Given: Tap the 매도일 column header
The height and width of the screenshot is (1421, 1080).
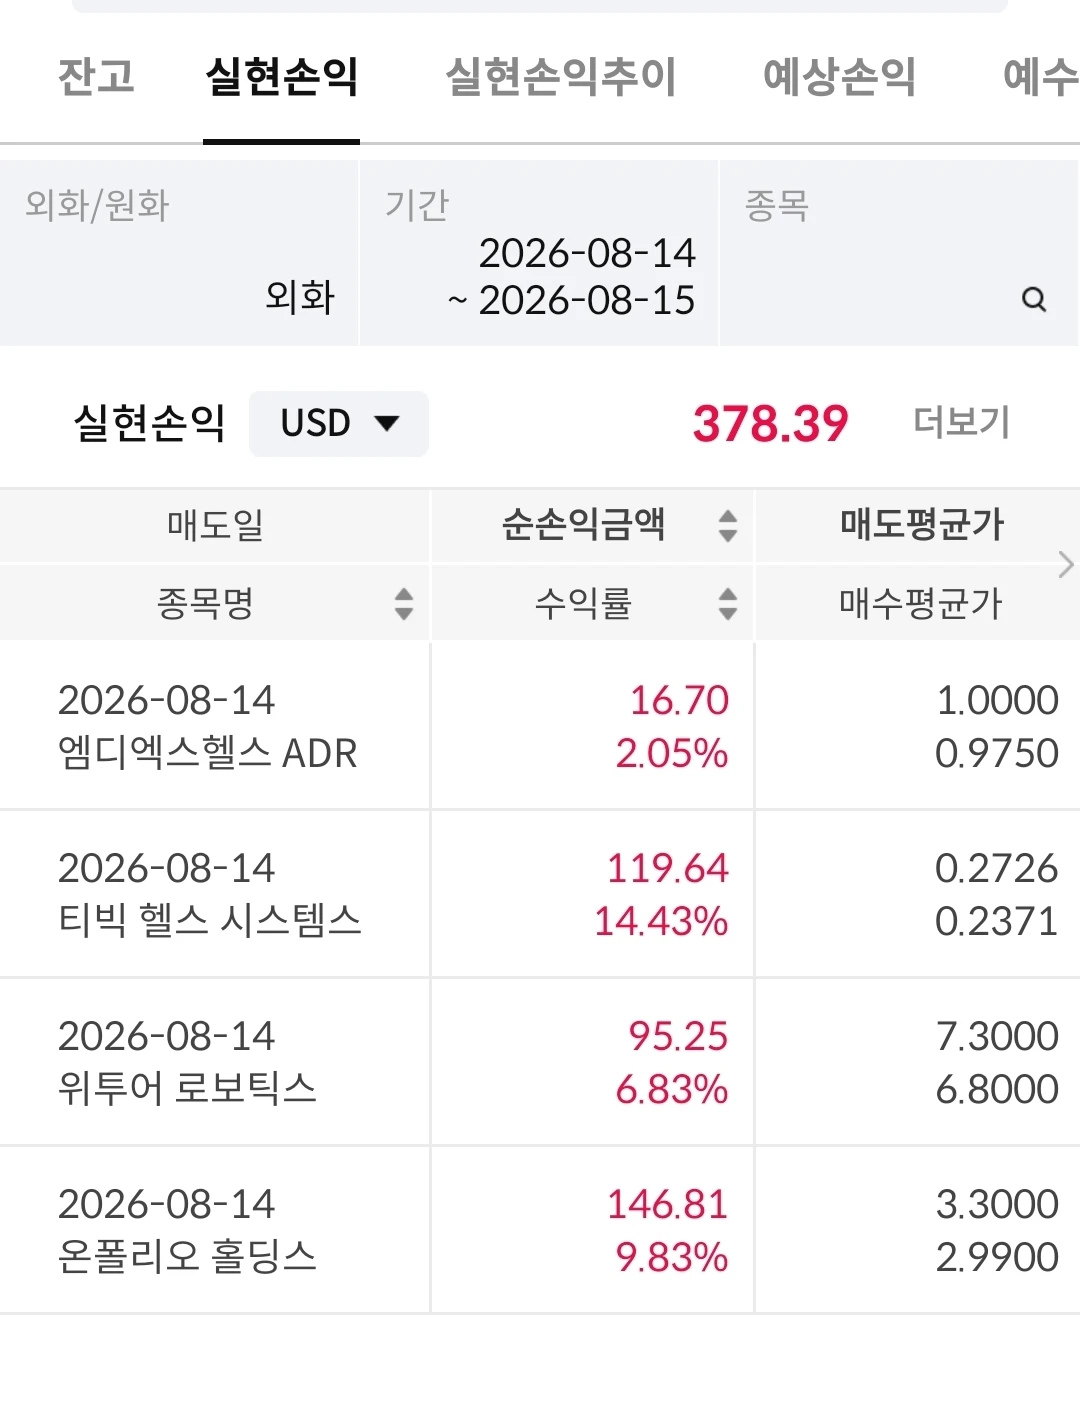Looking at the screenshot, I should [215, 524].
